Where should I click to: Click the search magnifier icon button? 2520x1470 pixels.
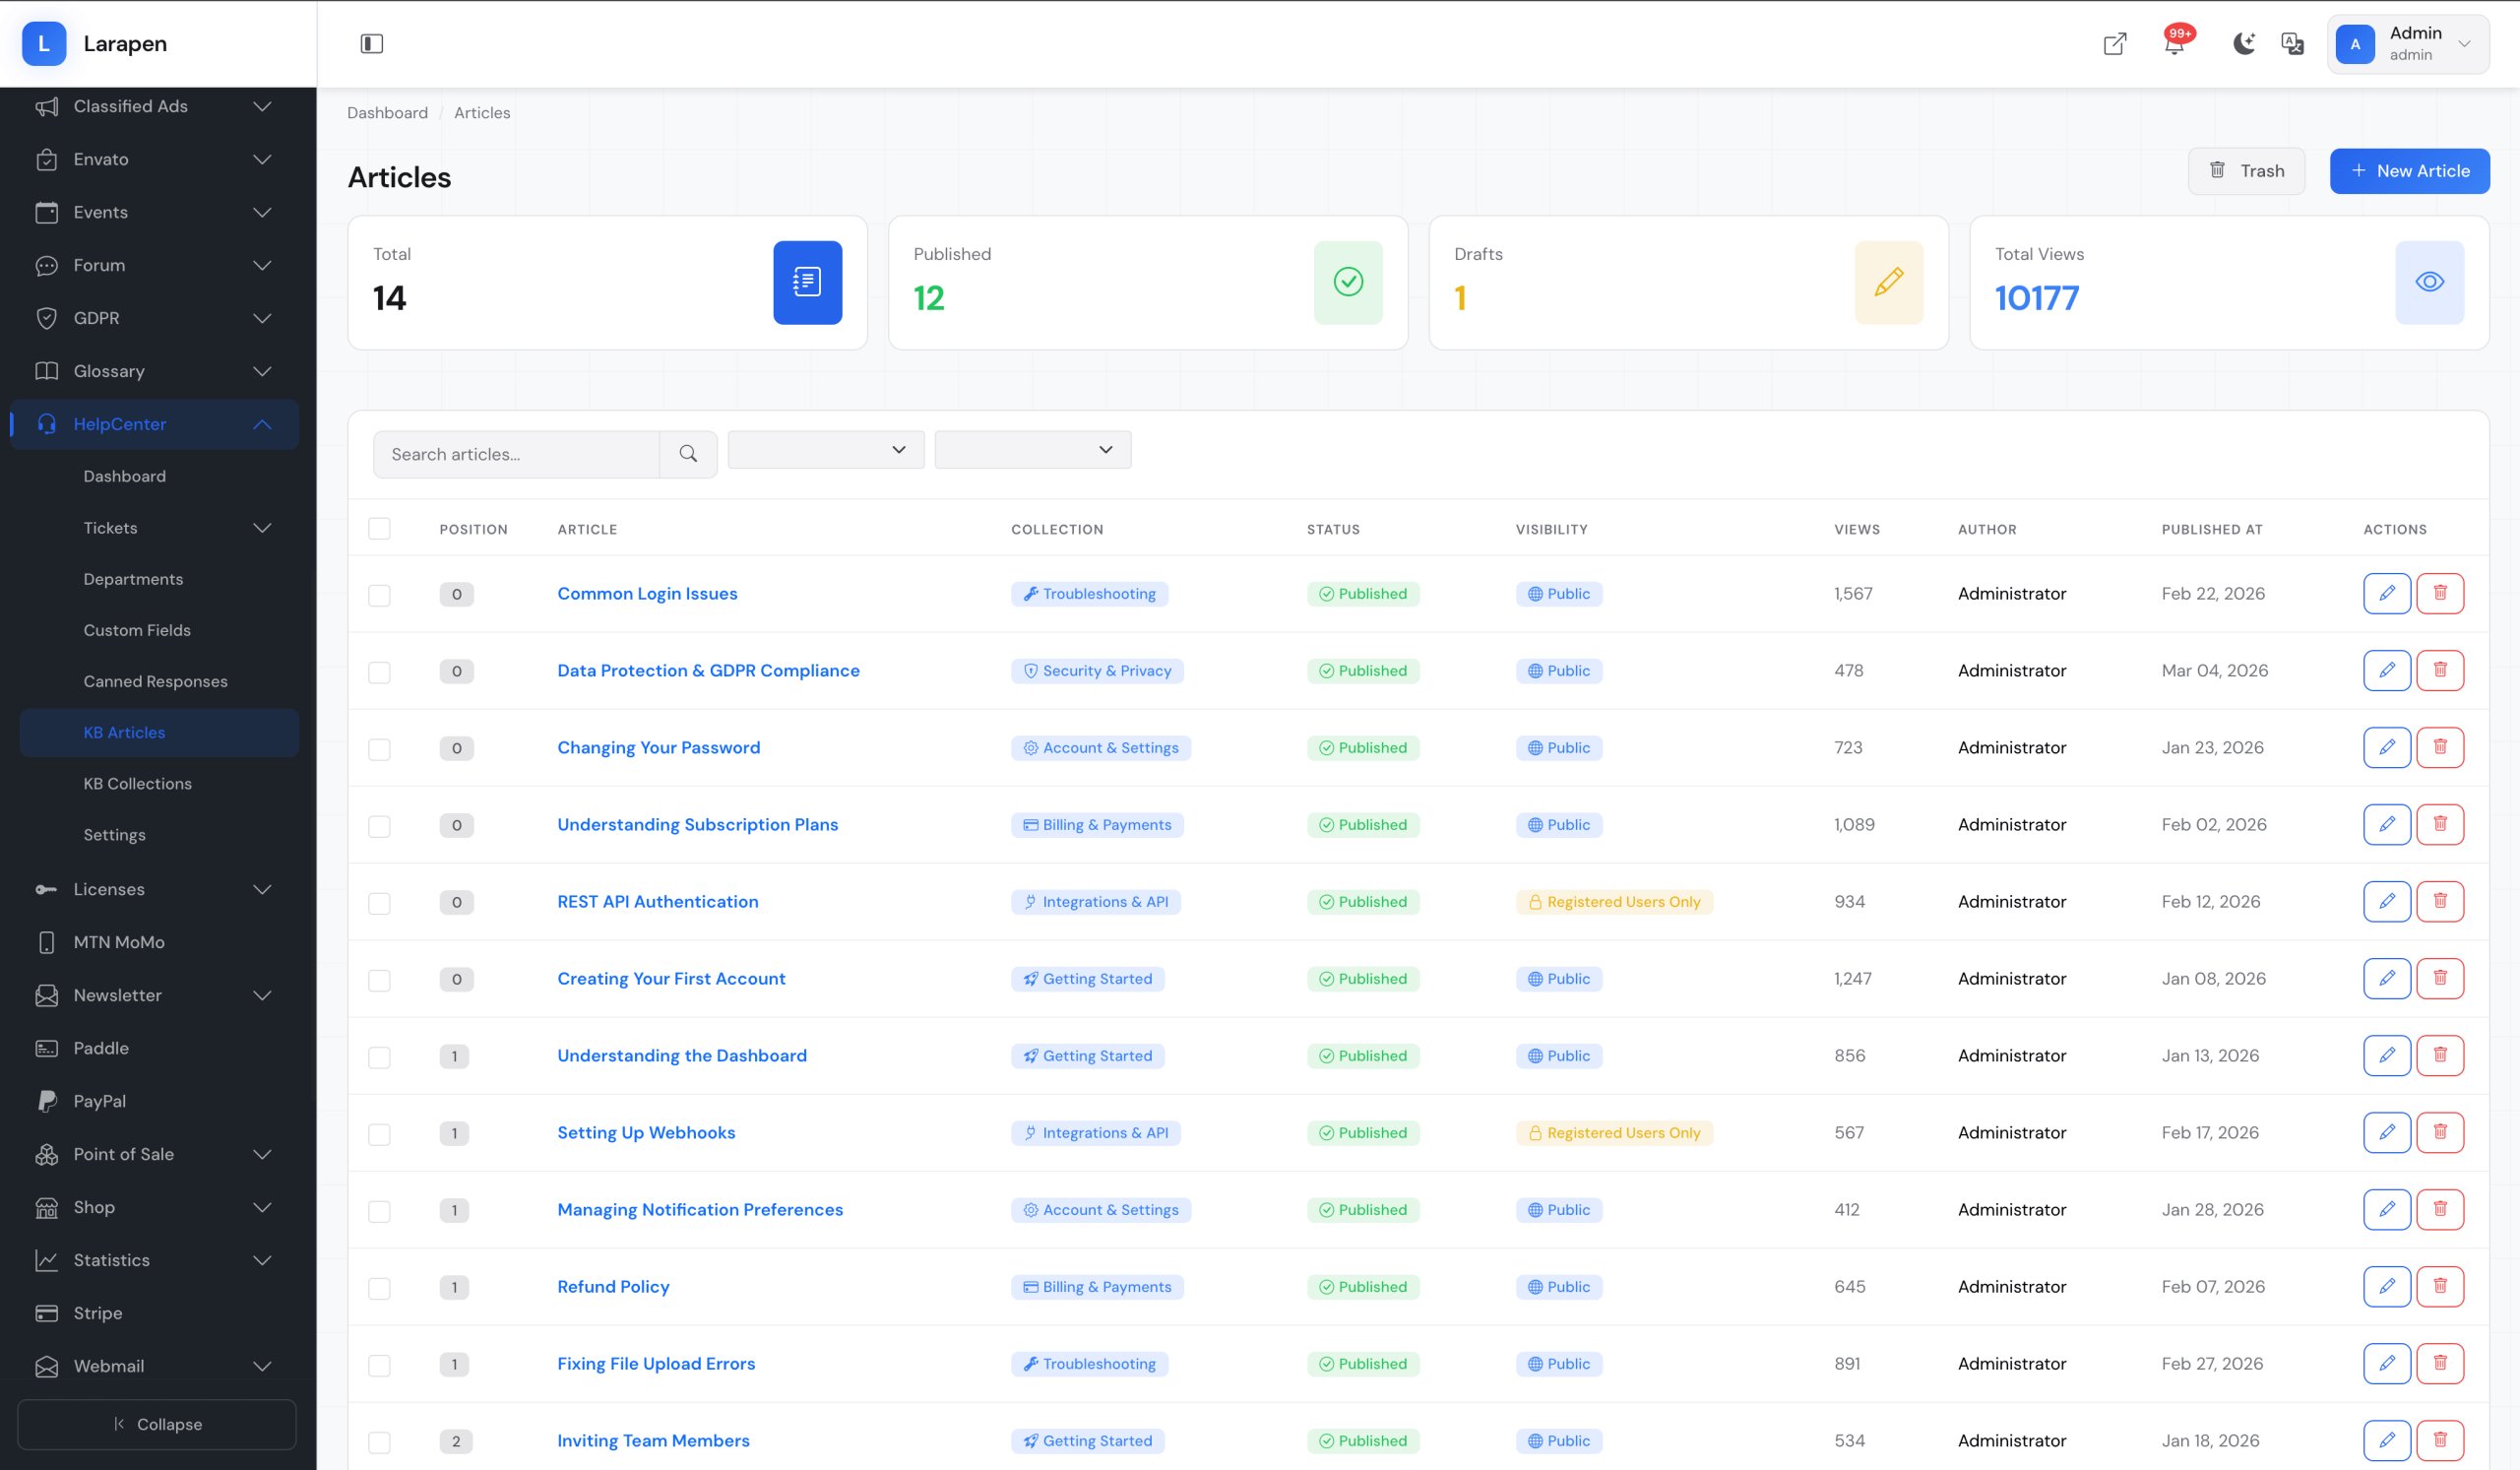pyautogui.click(x=688, y=454)
